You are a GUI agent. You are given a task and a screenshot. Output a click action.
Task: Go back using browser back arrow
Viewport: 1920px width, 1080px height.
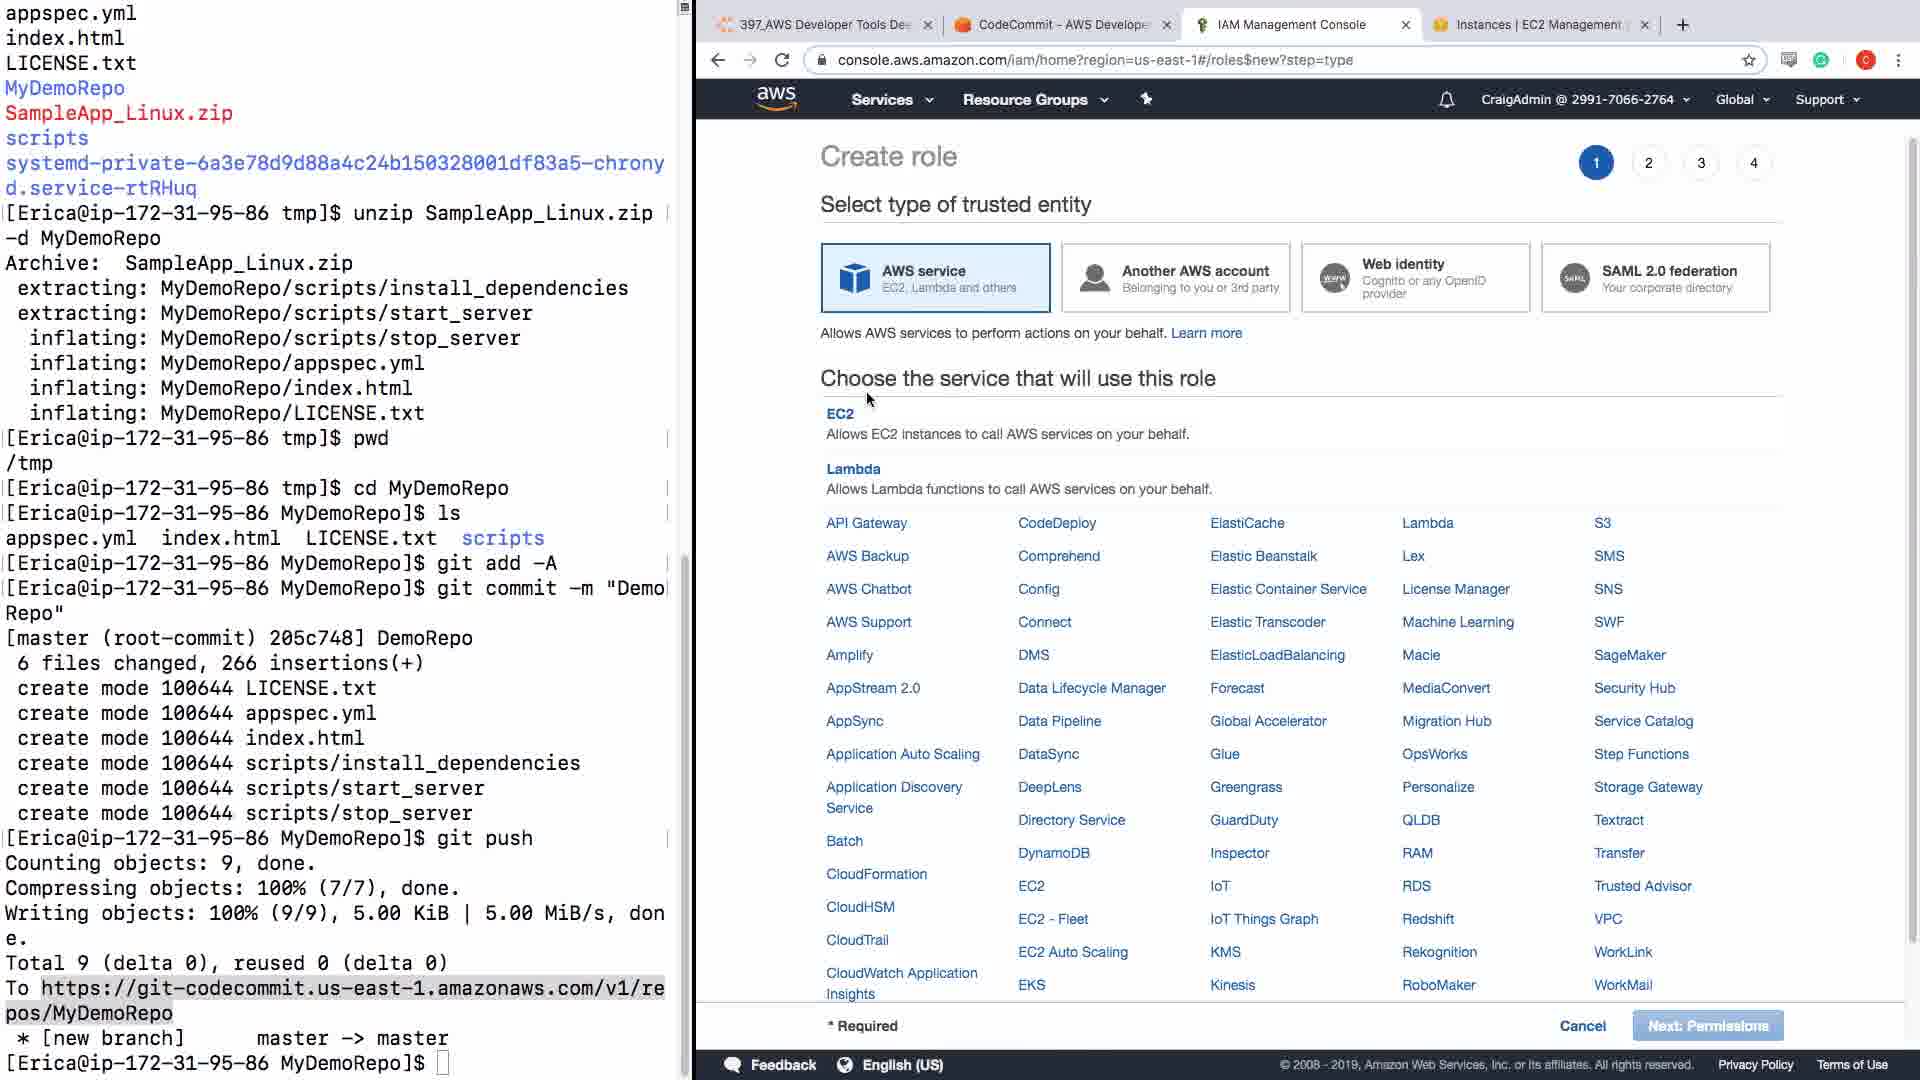tap(718, 60)
